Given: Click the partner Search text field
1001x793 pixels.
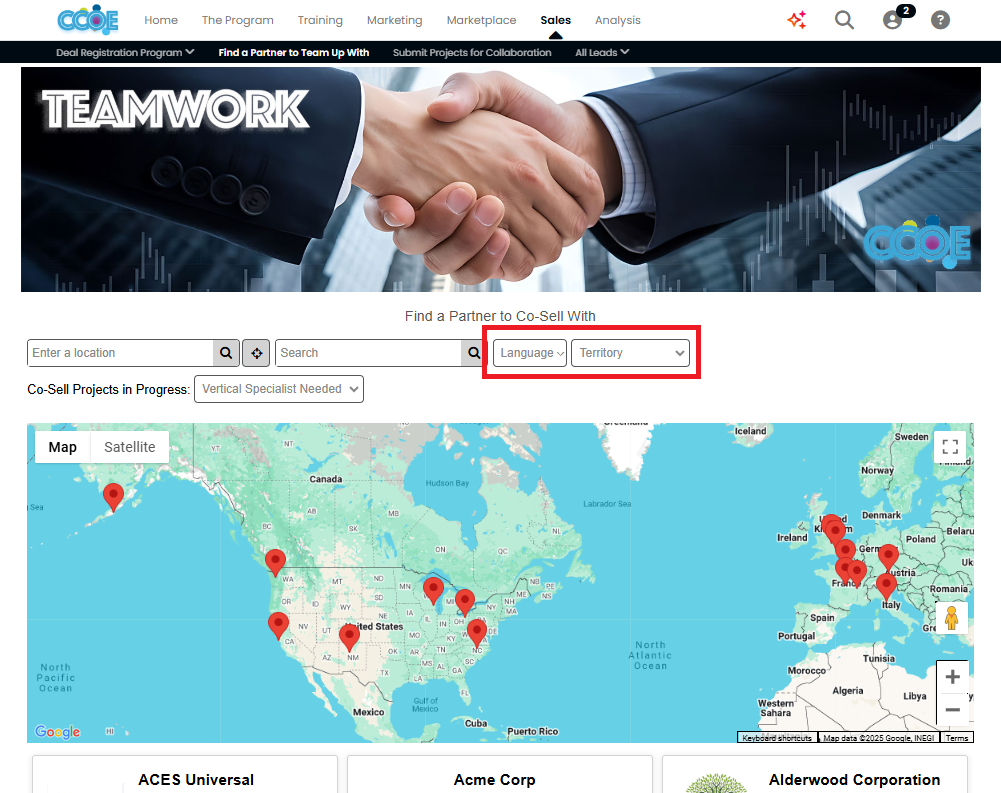Looking at the screenshot, I should [368, 353].
